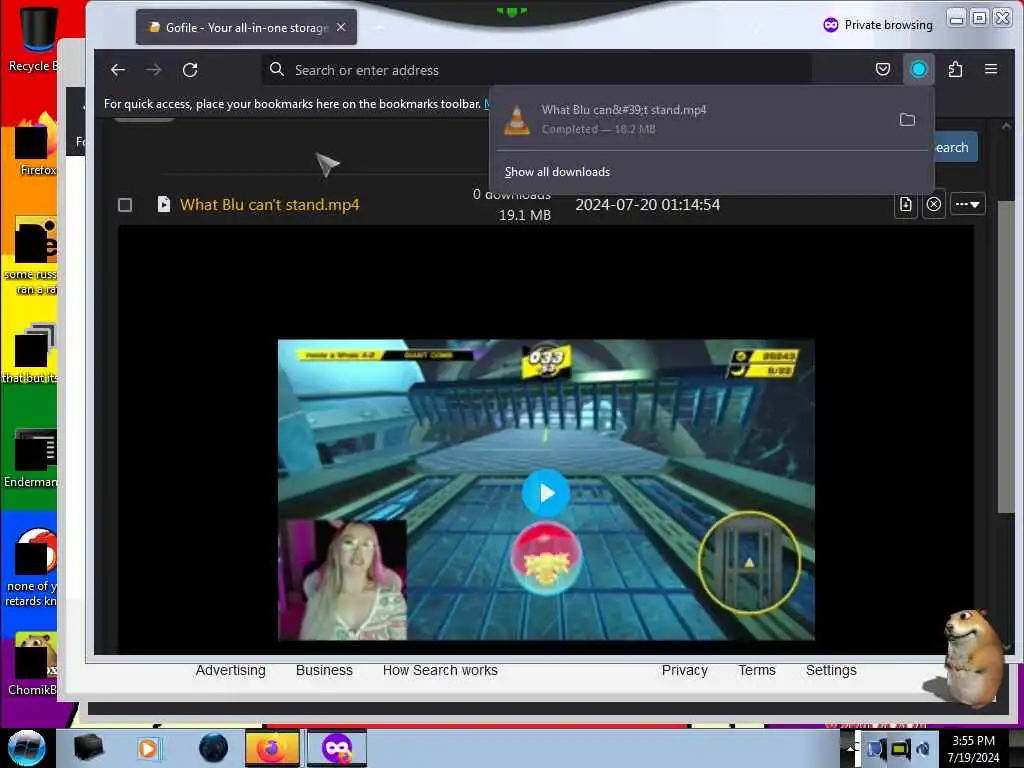Tick checkbox for What Blu can't stand.mp4
1024x768 pixels.
click(x=125, y=205)
